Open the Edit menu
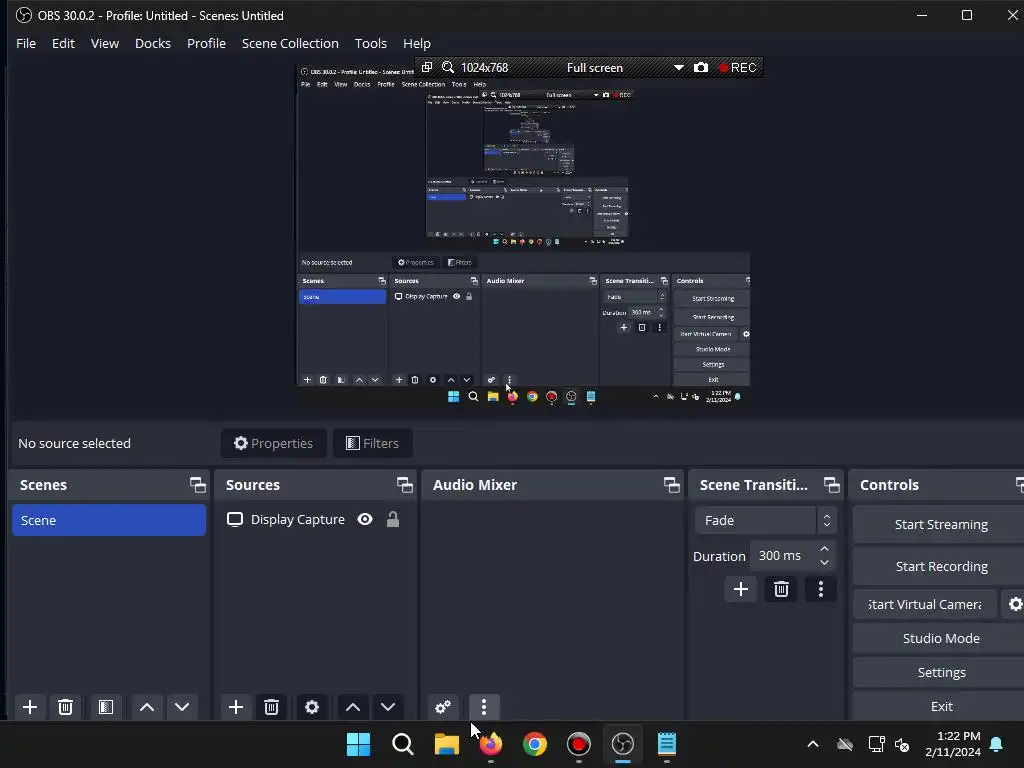The image size is (1024, 768). point(63,43)
